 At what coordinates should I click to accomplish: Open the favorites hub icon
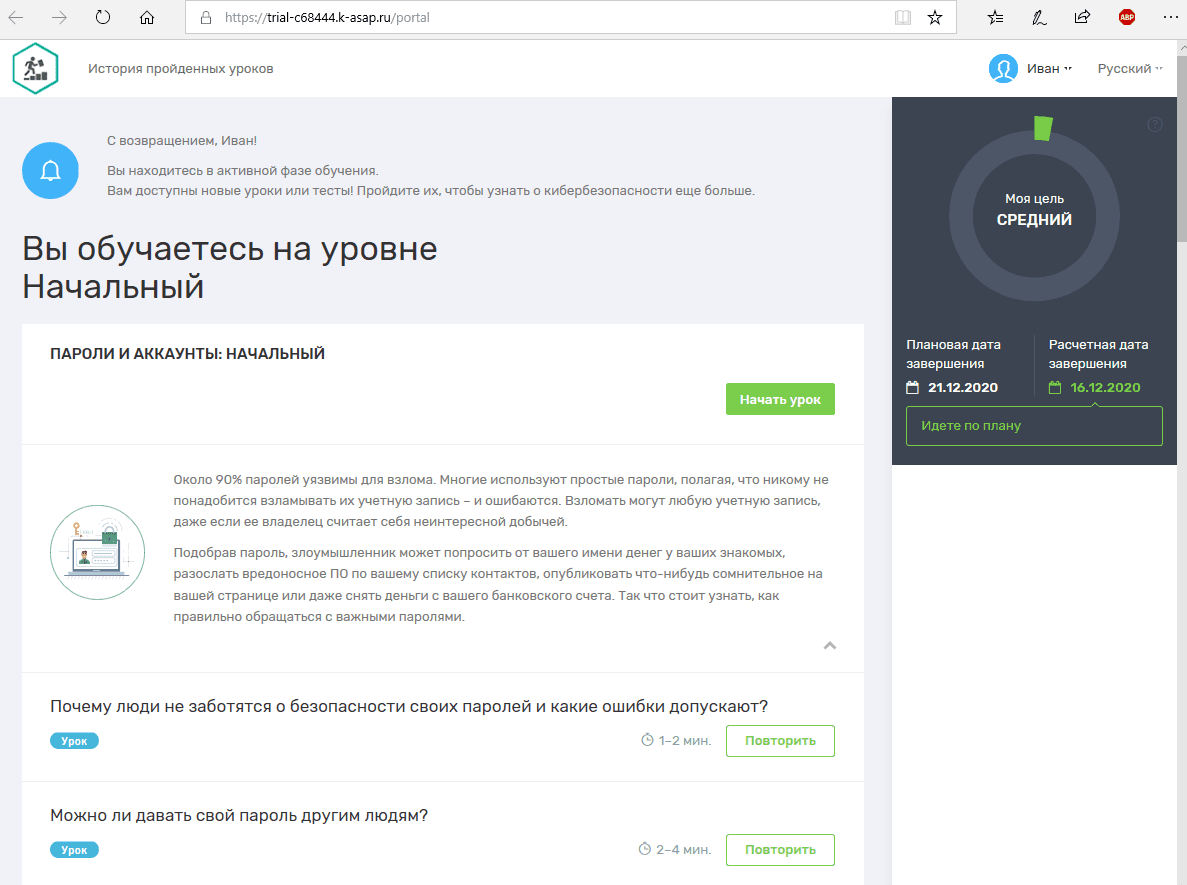(995, 17)
